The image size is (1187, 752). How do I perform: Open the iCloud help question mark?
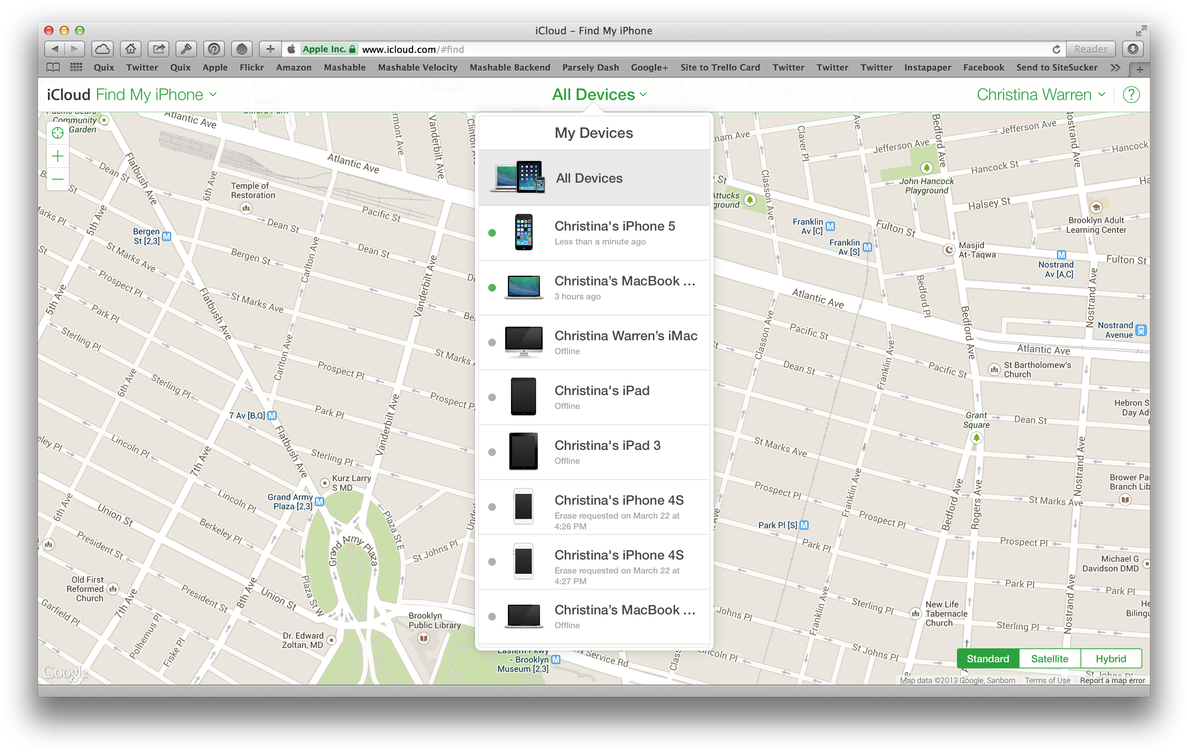(x=1131, y=95)
